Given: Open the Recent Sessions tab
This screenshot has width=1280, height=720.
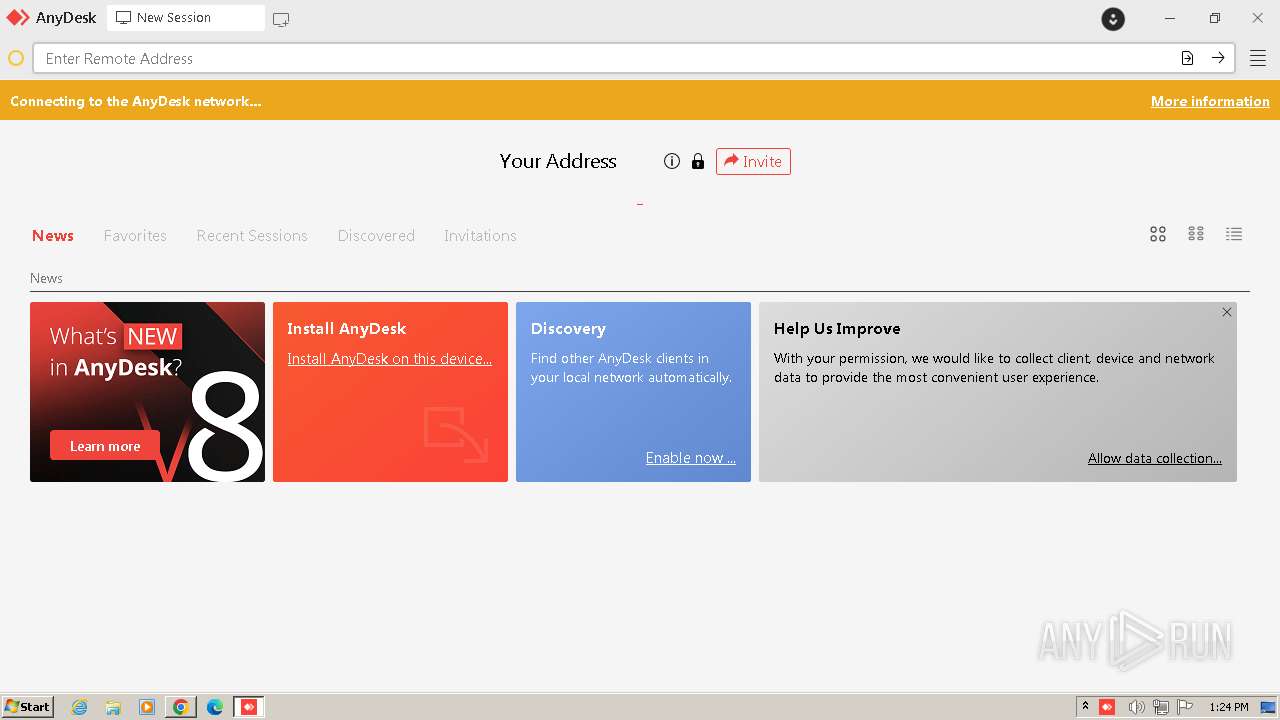Looking at the screenshot, I should [252, 236].
